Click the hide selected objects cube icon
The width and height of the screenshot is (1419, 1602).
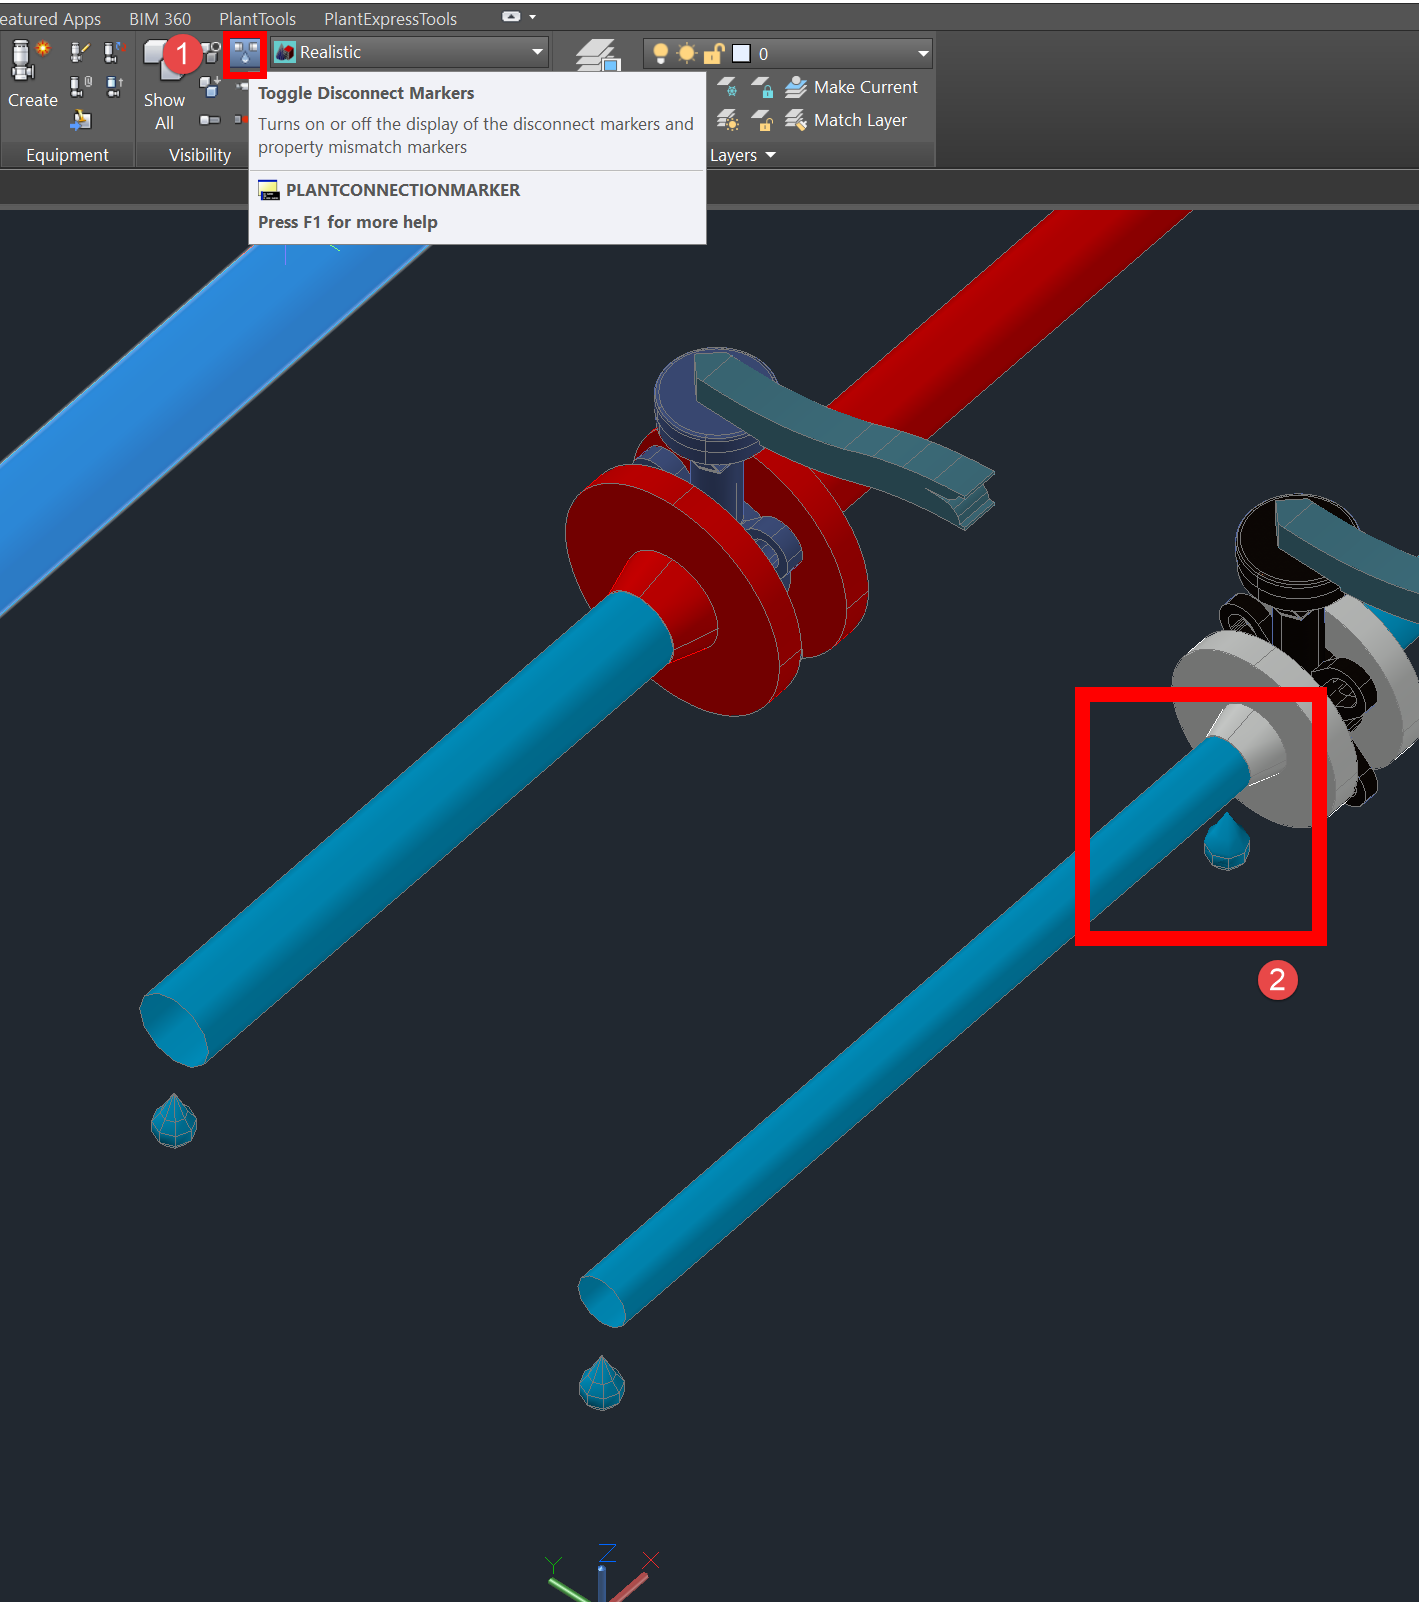click(211, 52)
